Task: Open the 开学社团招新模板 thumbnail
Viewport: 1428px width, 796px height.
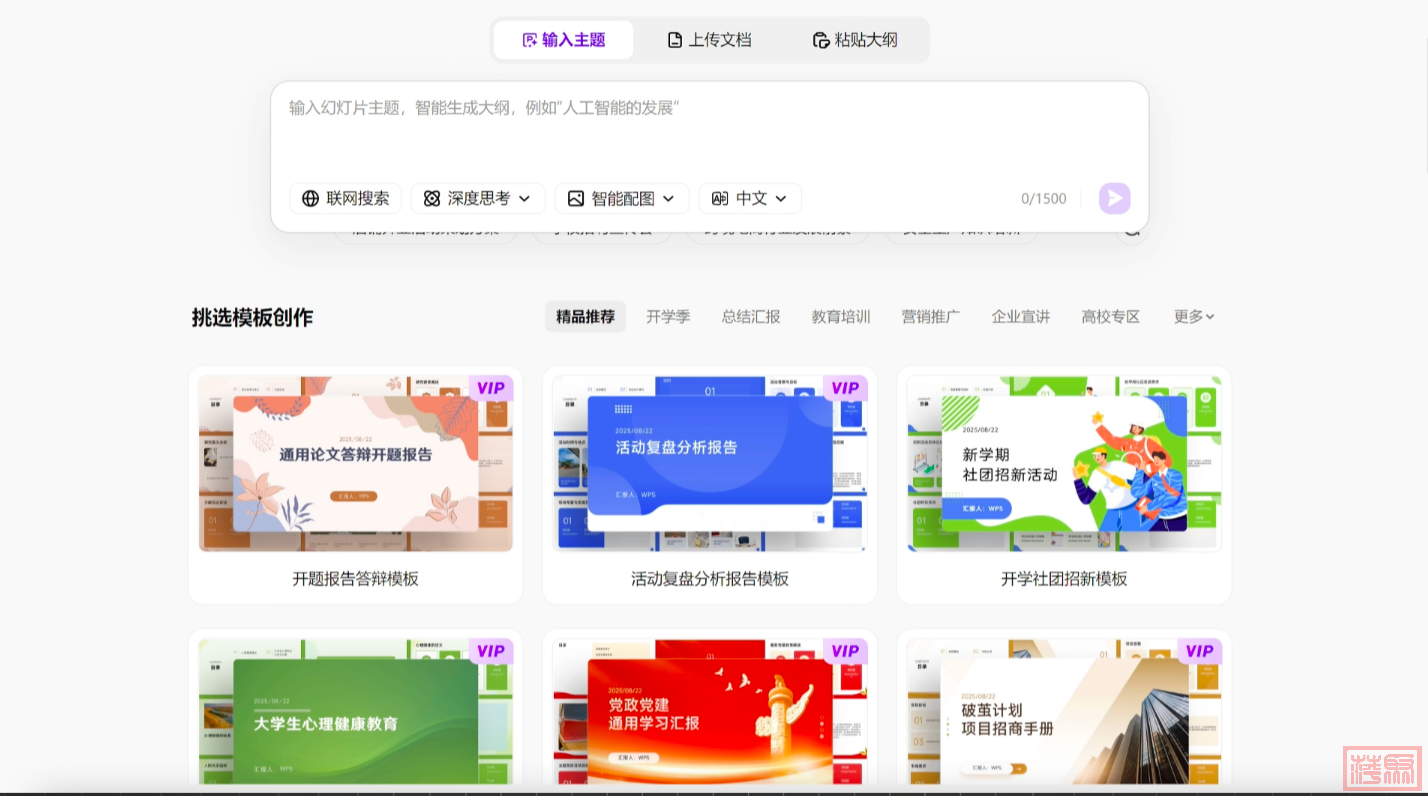Action: 1063,464
